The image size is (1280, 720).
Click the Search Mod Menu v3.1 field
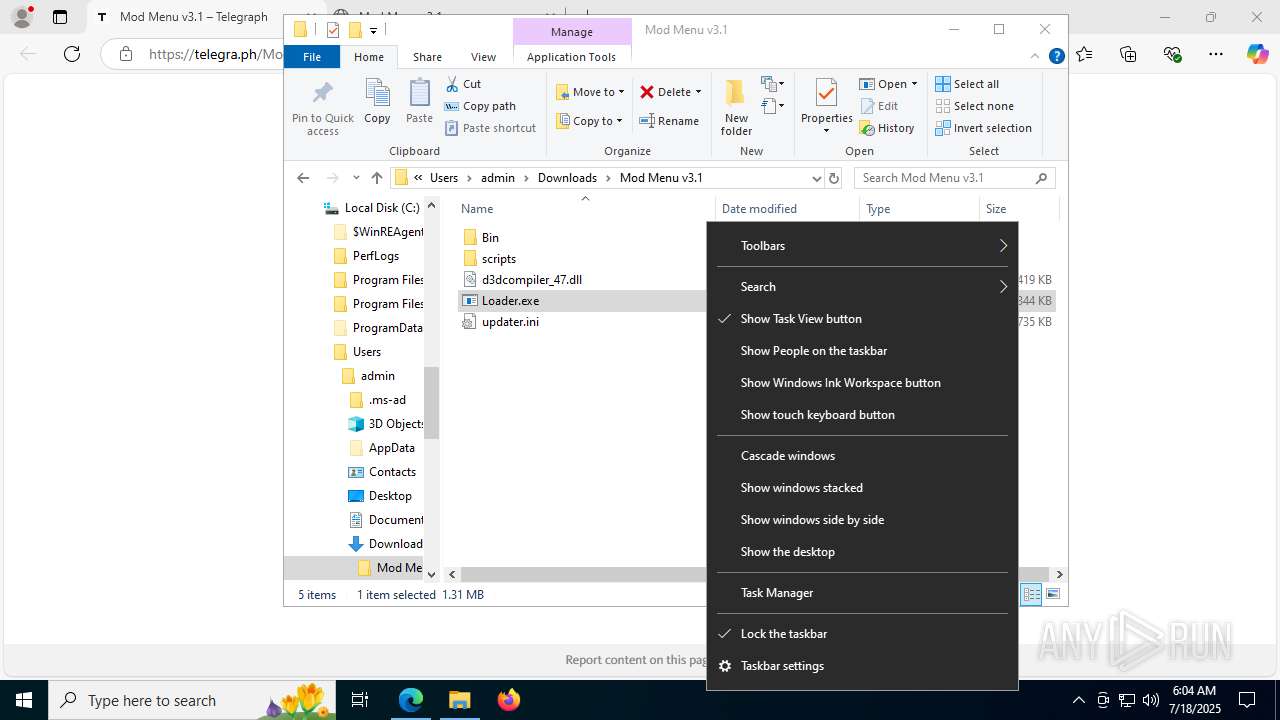(955, 178)
